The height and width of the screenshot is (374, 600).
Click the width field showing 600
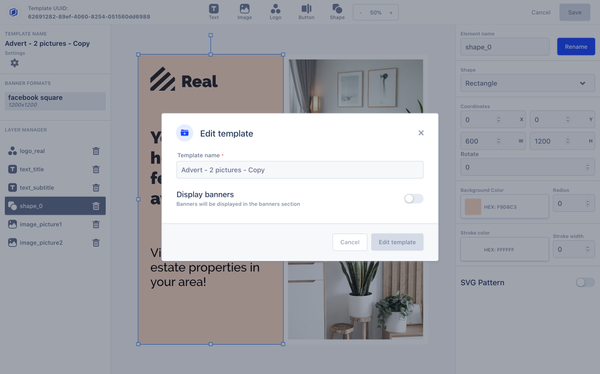click(x=493, y=141)
